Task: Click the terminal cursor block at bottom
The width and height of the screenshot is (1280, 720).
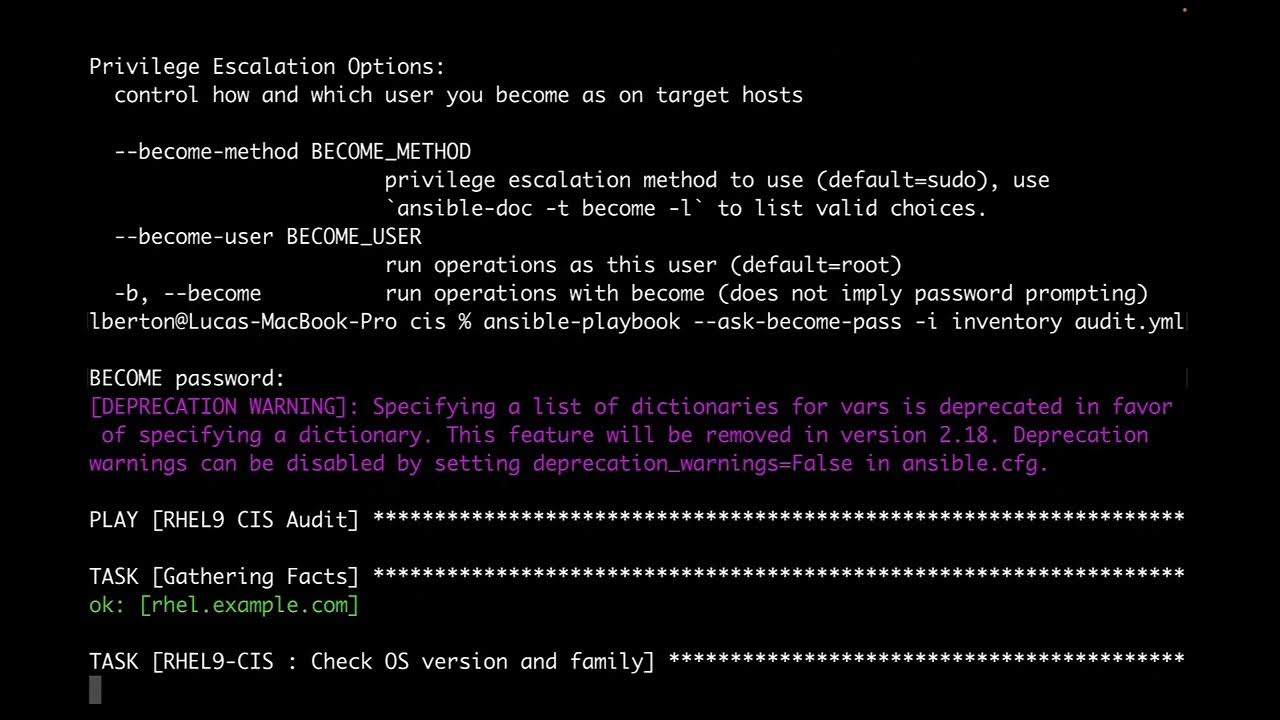Action: point(95,690)
